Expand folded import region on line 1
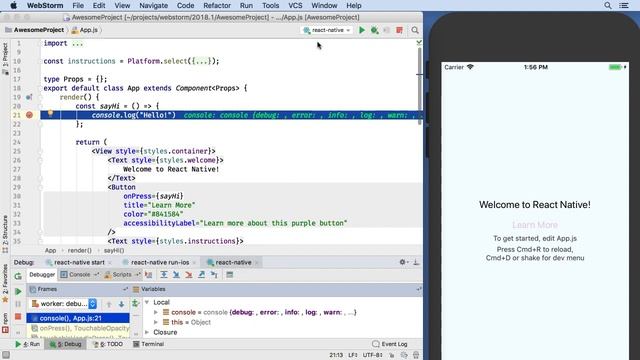The height and width of the screenshot is (360, 640). pos(78,43)
